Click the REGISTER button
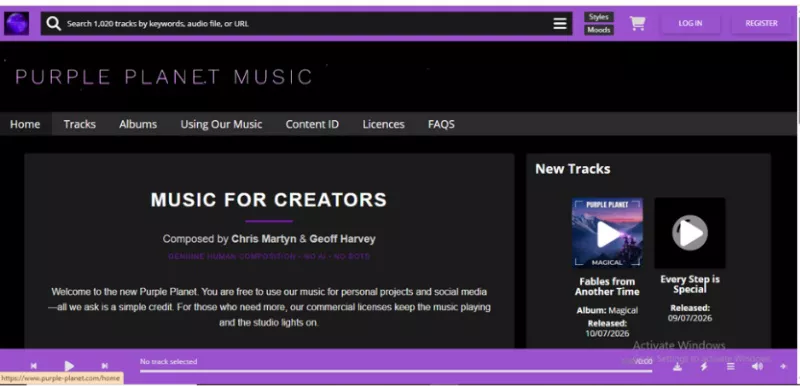Image resolution: width=800 pixels, height=386 pixels. 761,23
